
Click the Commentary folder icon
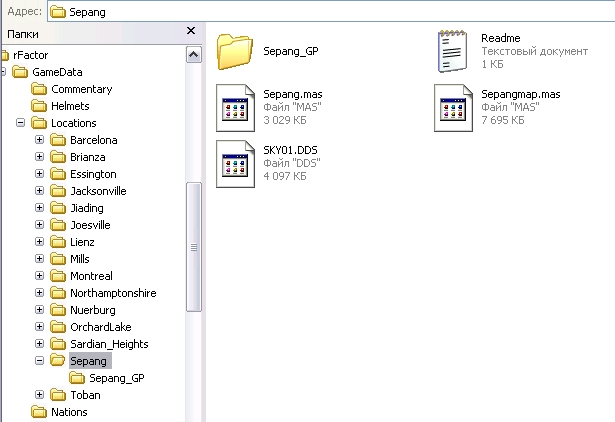point(39,89)
